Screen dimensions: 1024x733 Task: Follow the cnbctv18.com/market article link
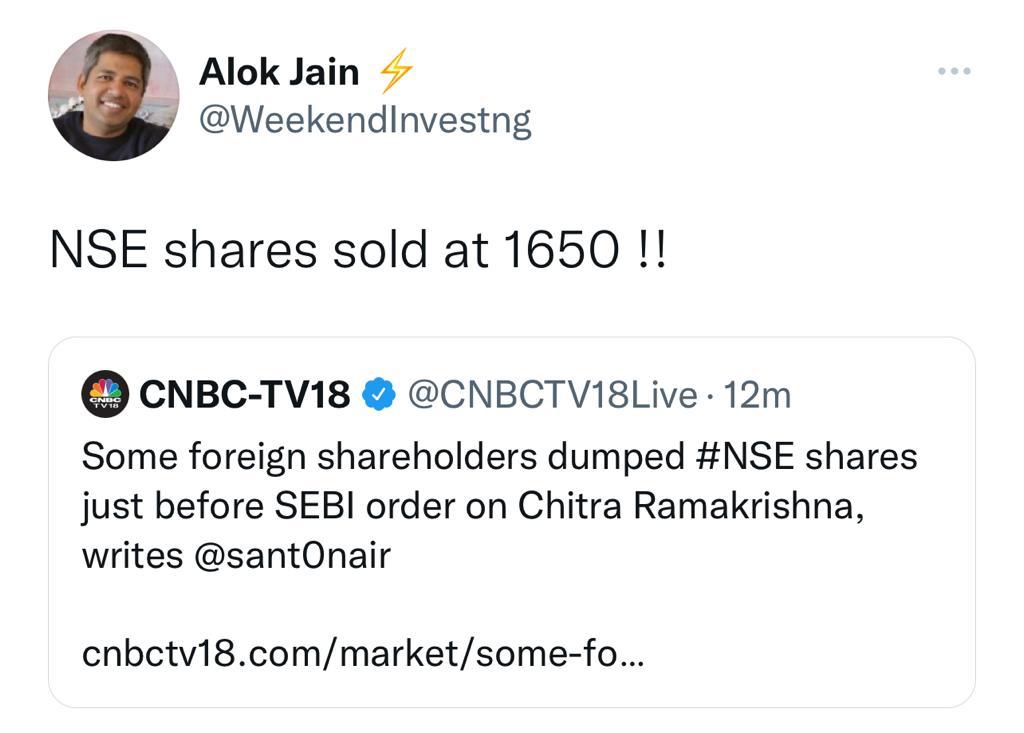point(363,655)
